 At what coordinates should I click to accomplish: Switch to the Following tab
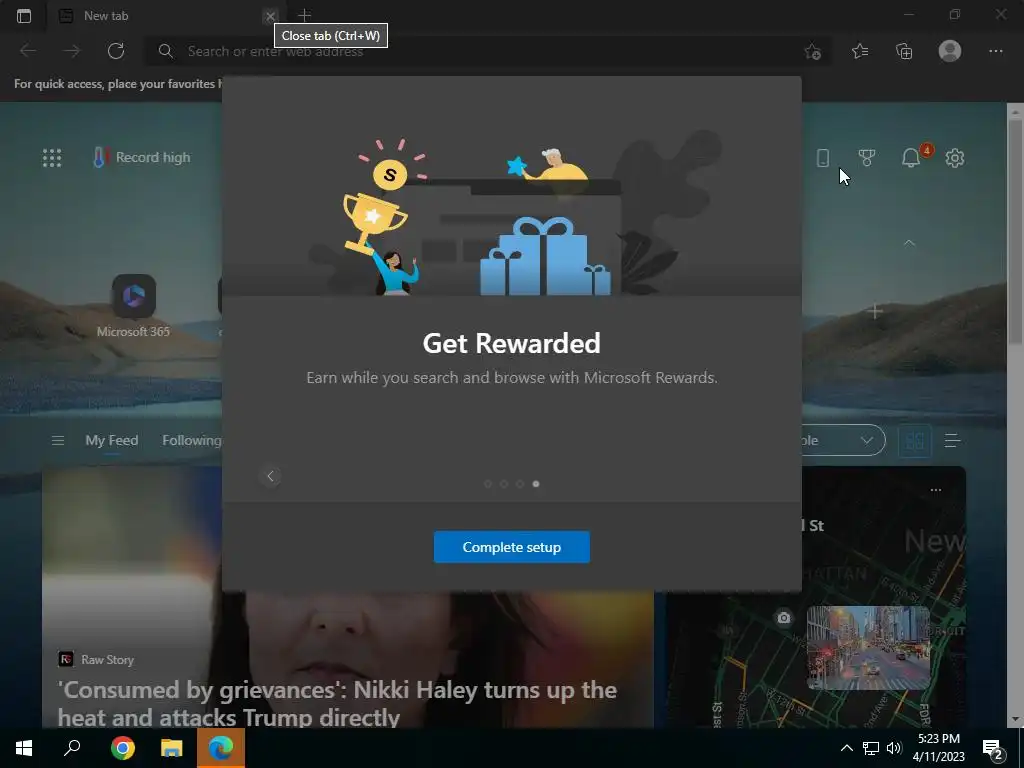click(x=192, y=440)
